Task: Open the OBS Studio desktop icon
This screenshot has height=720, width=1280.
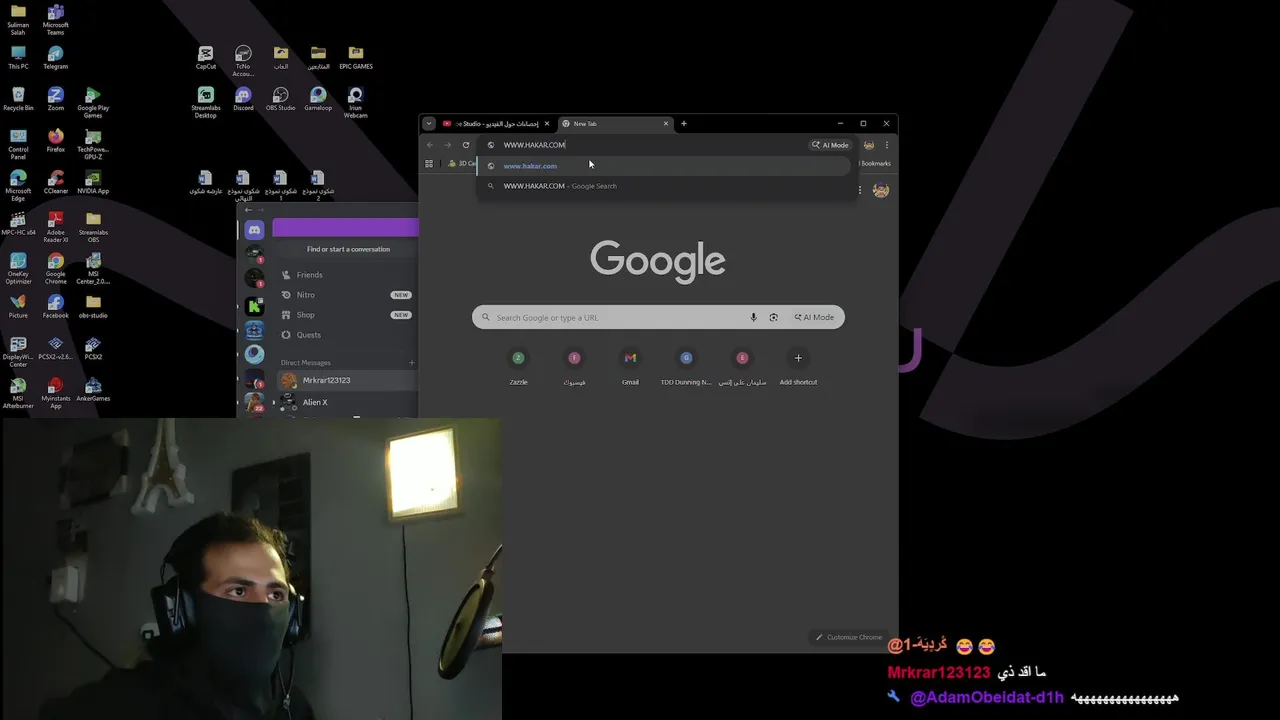Action: 281,99
